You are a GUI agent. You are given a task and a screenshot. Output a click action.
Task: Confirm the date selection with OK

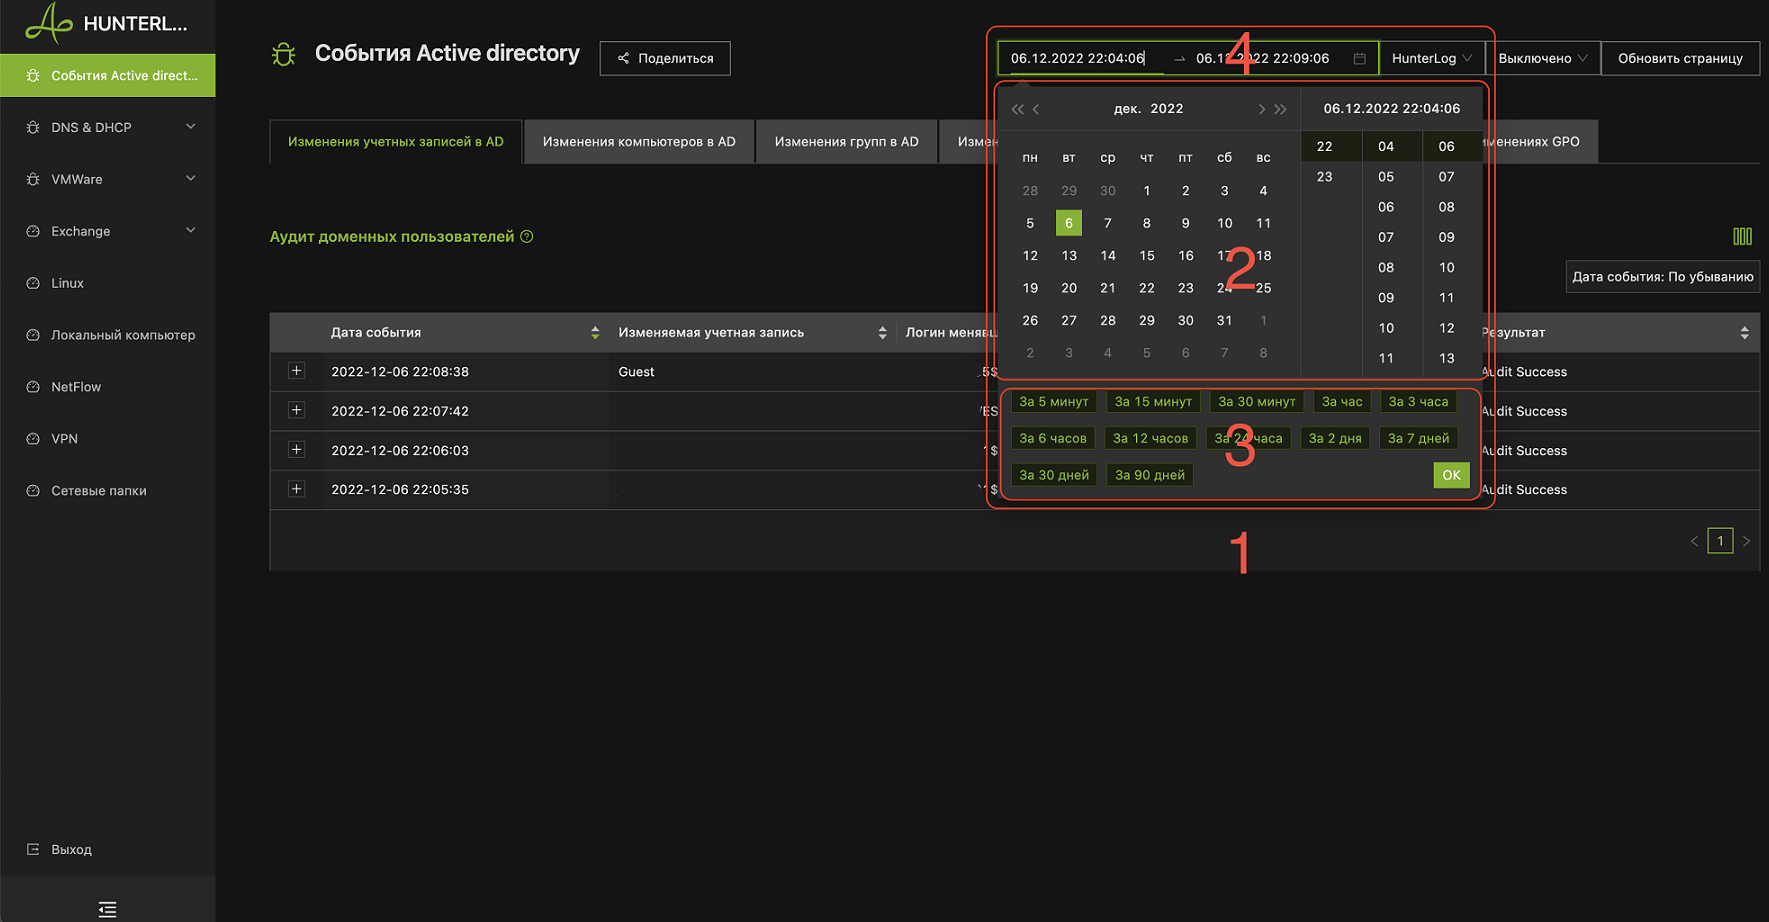click(1451, 475)
